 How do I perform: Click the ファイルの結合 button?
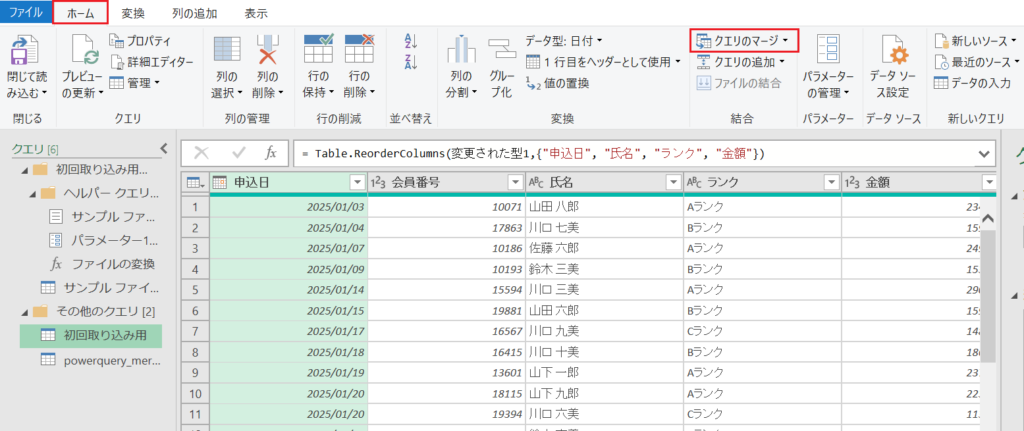coord(738,83)
